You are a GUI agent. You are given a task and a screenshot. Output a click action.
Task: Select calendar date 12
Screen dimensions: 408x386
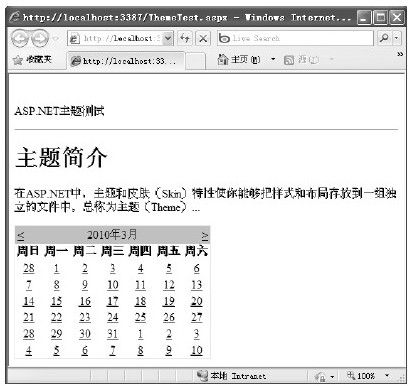(x=169, y=285)
